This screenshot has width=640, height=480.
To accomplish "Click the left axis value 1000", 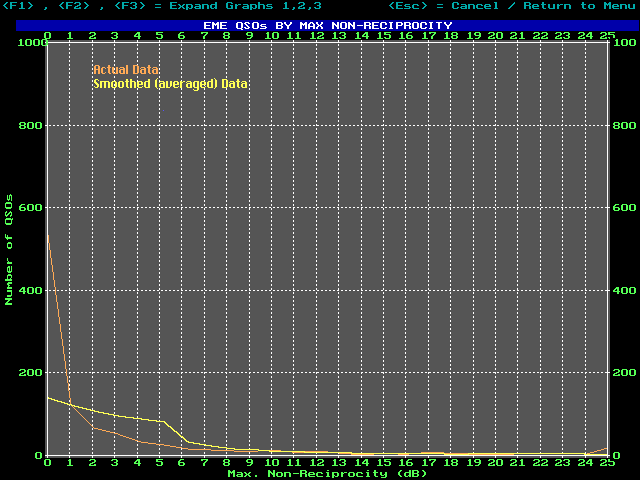I will [33, 42].
